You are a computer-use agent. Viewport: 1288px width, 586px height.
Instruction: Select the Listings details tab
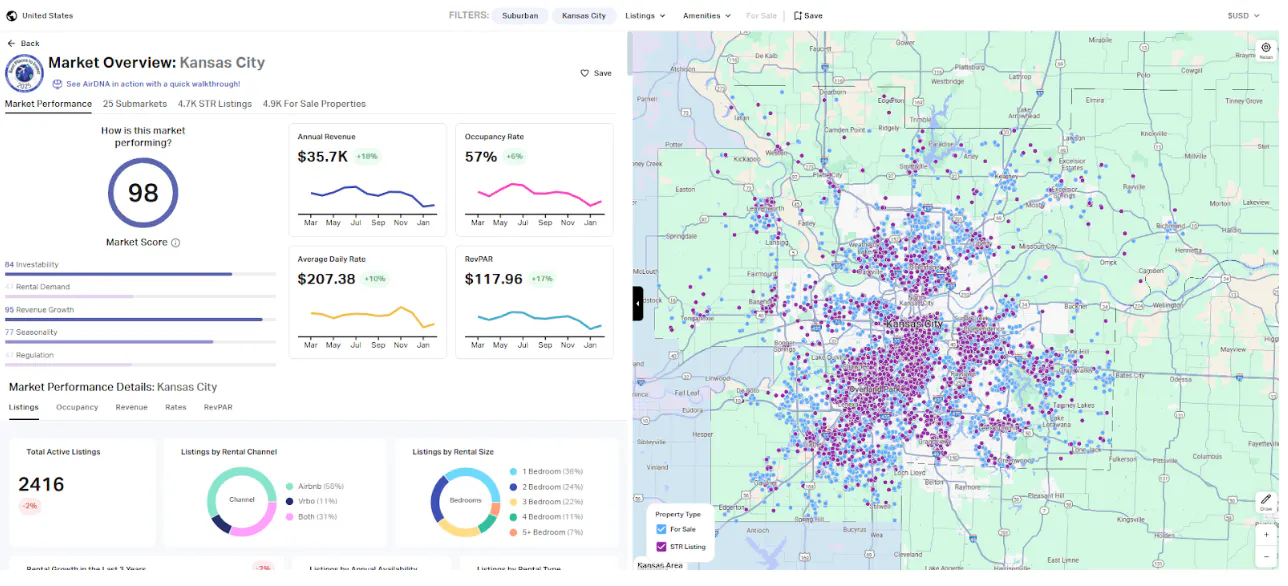(x=24, y=408)
